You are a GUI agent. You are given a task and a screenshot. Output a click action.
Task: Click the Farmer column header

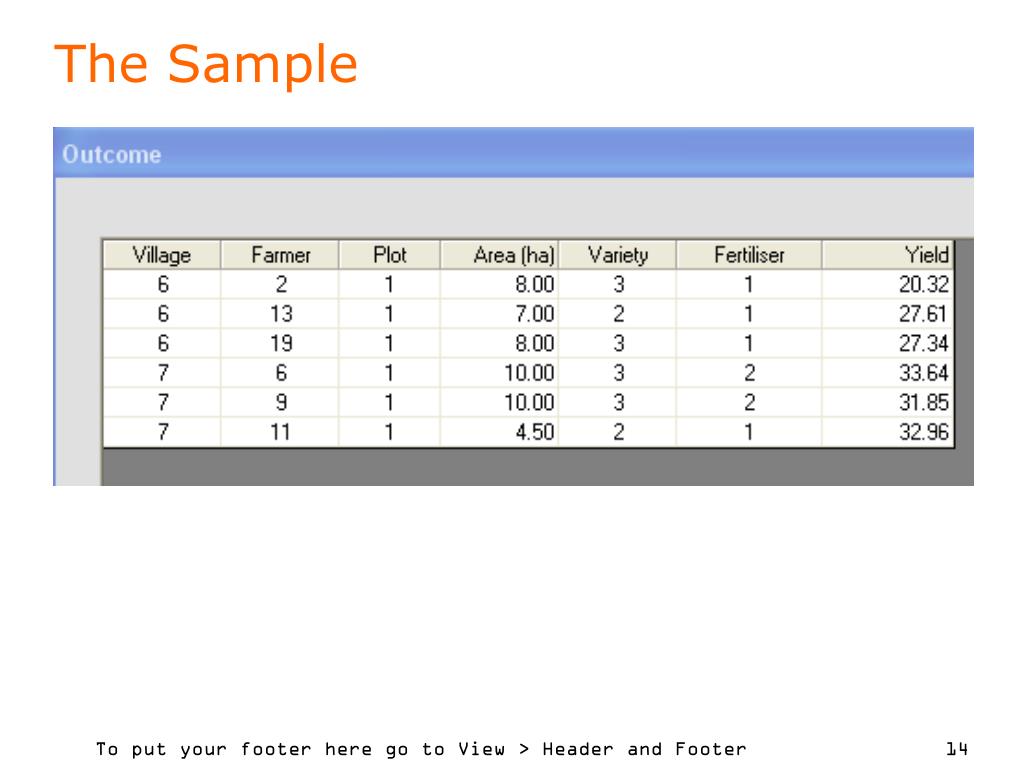pos(280,255)
